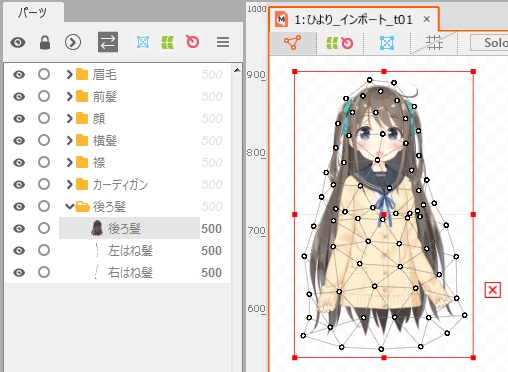The height and width of the screenshot is (372, 508).
Task: Open the Parts panel hamburger menu
Action: coord(223,42)
